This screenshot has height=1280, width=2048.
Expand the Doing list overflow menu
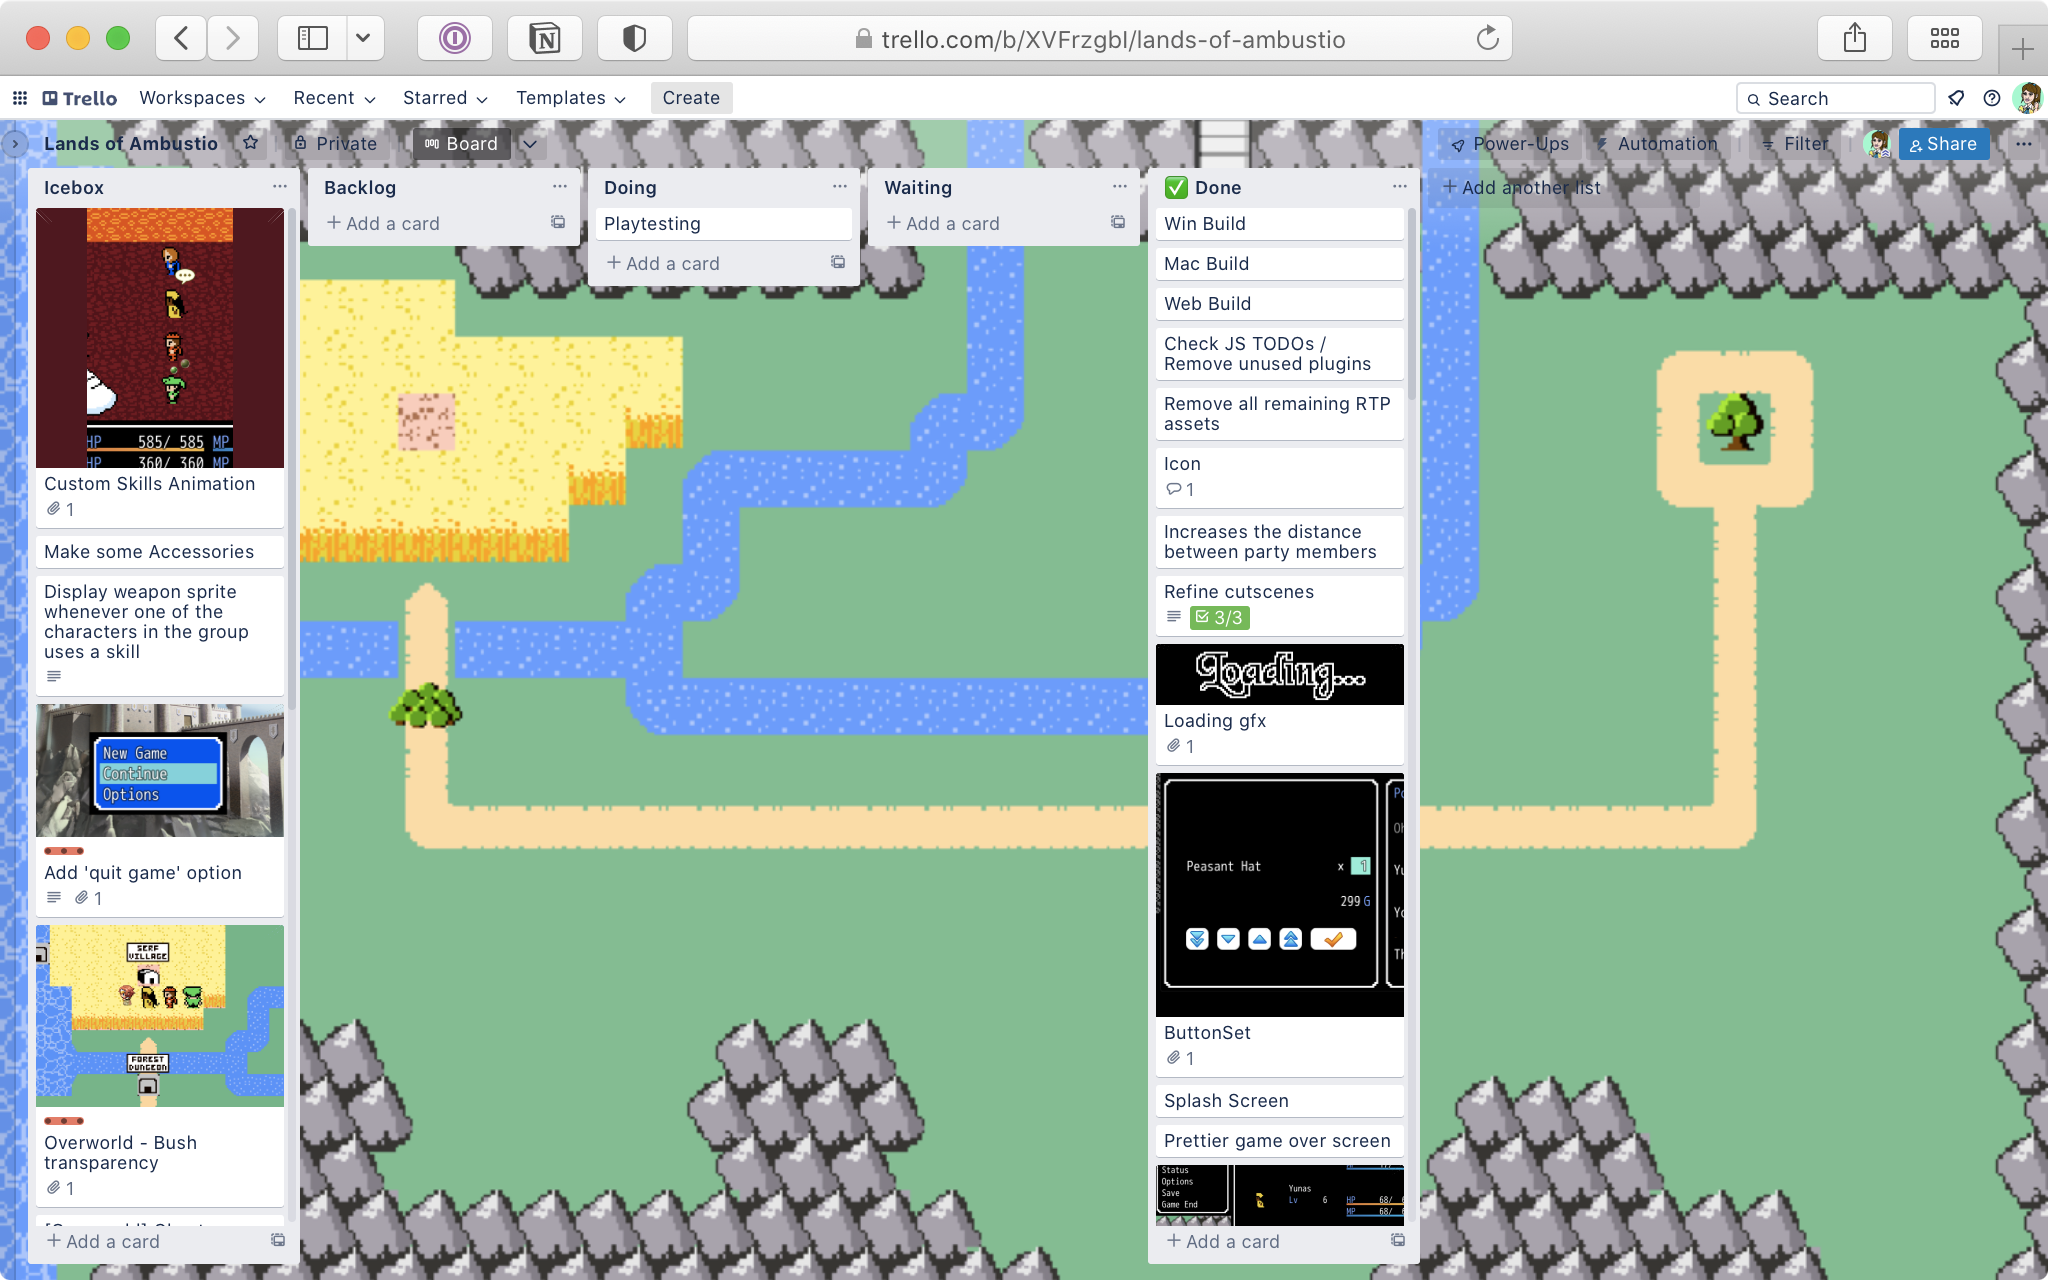[x=840, y=187]
